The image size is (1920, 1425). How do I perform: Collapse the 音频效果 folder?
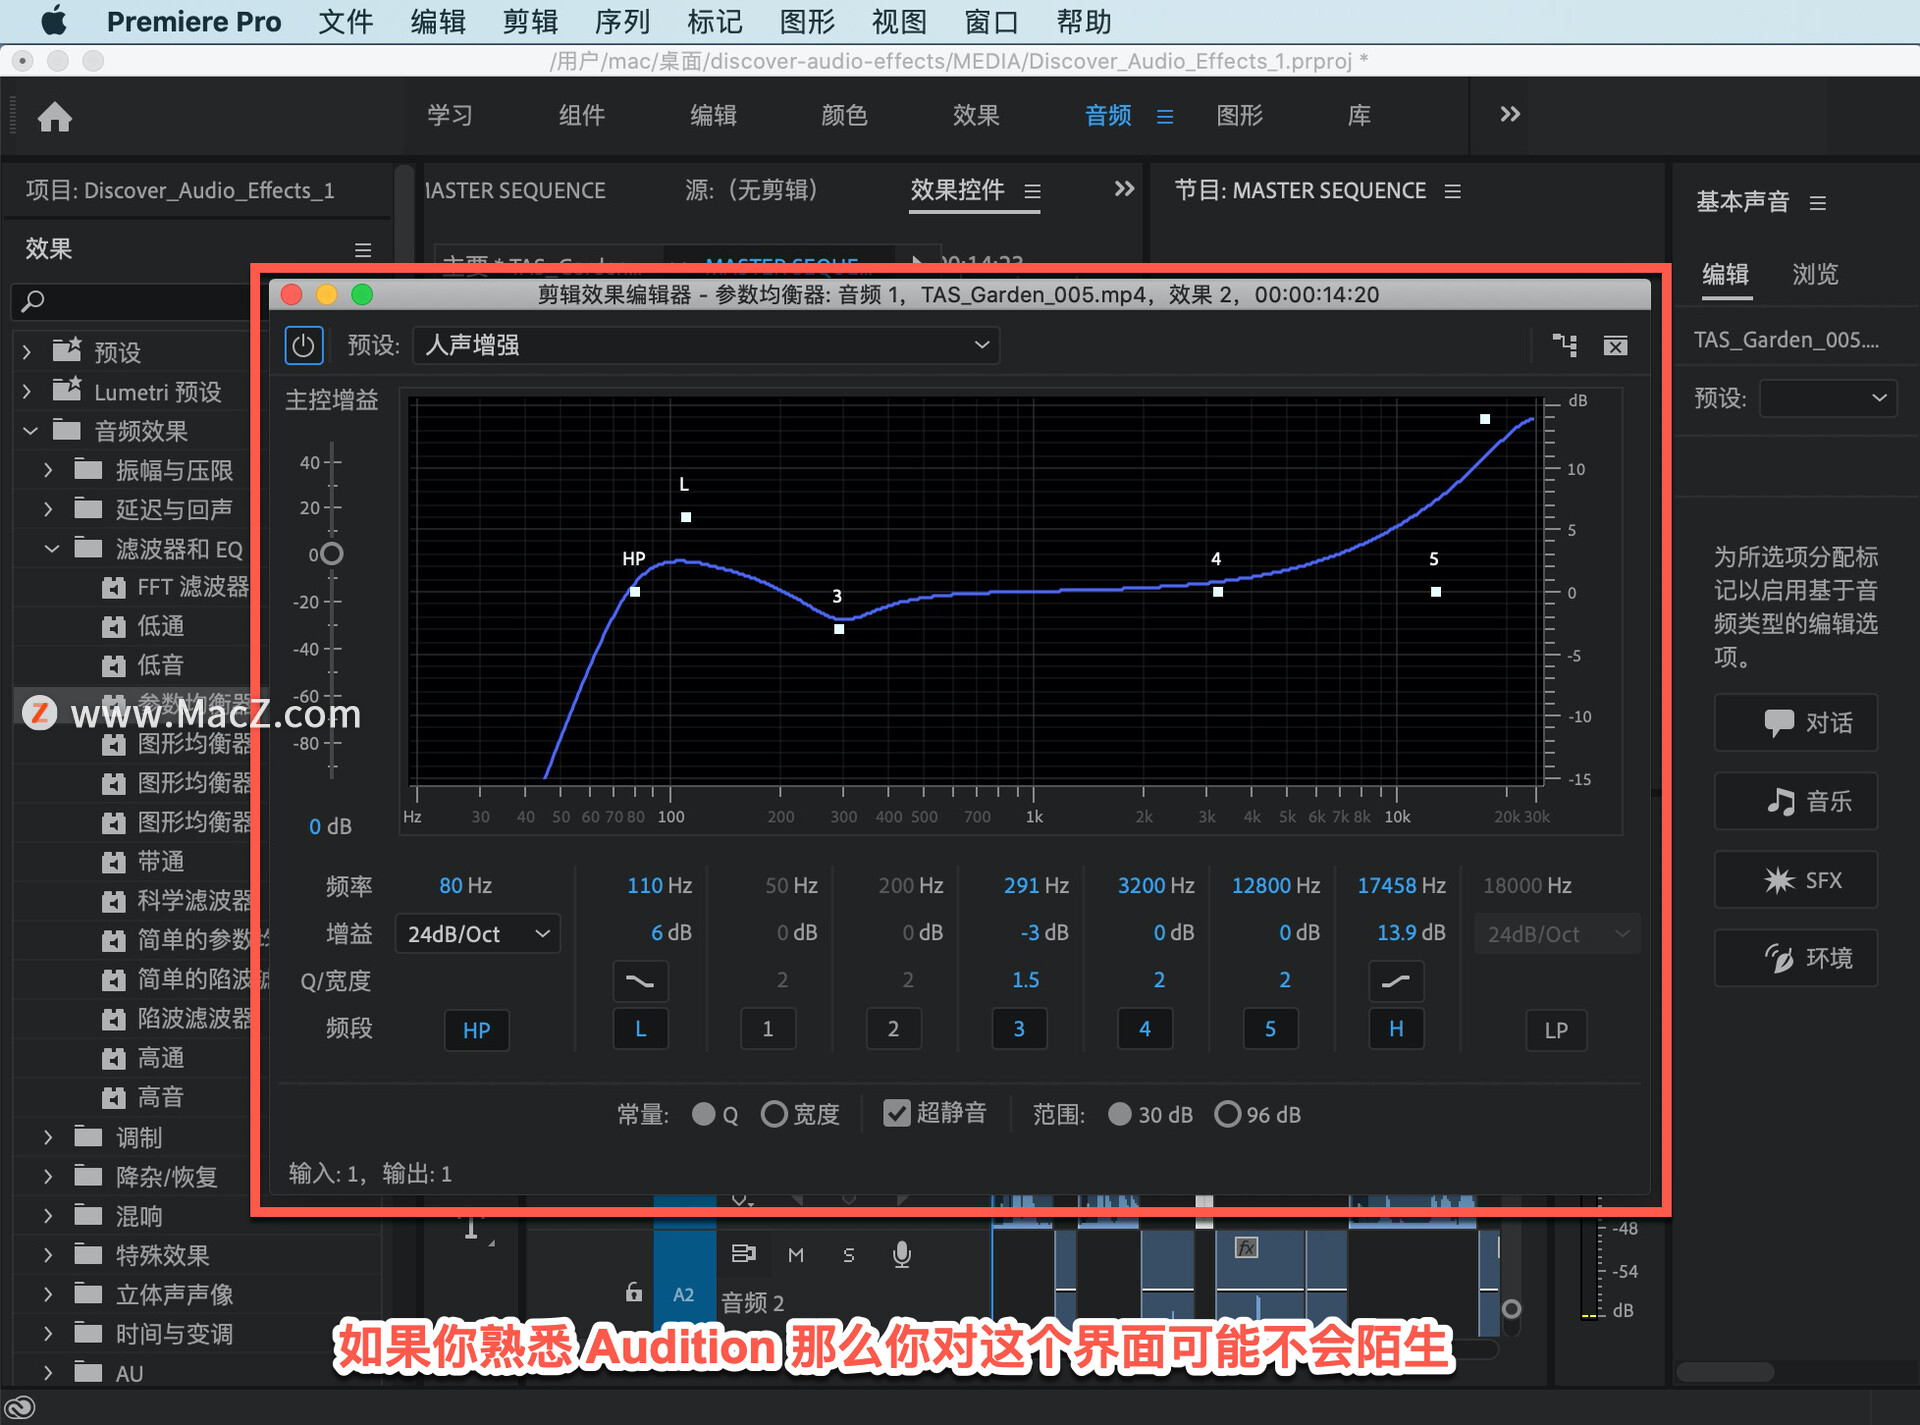coord(30,431)
